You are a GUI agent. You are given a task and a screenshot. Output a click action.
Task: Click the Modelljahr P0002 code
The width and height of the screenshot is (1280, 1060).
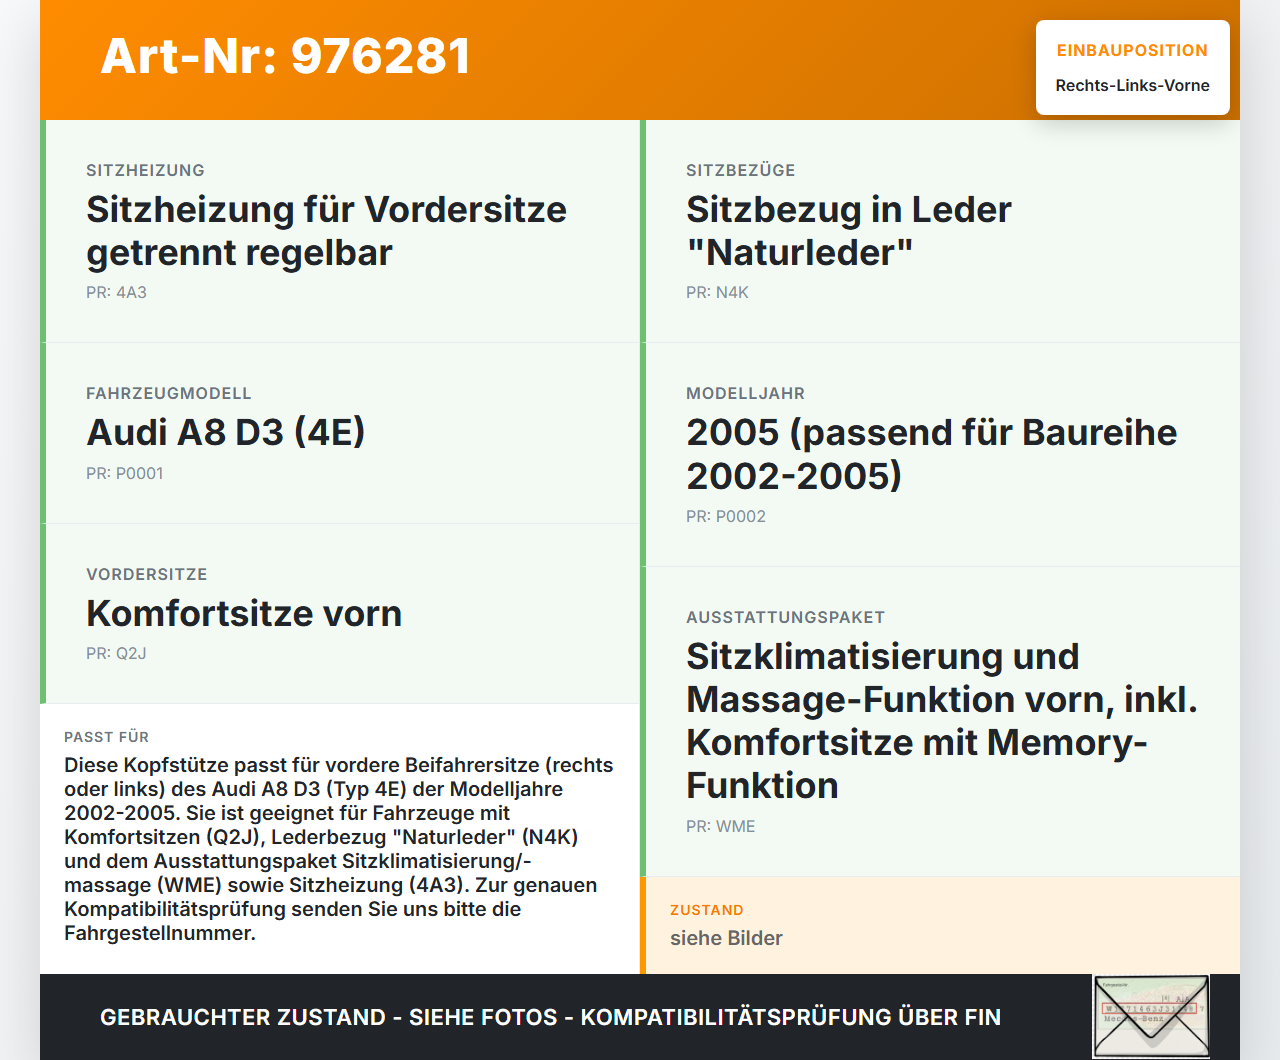point(725,516)
